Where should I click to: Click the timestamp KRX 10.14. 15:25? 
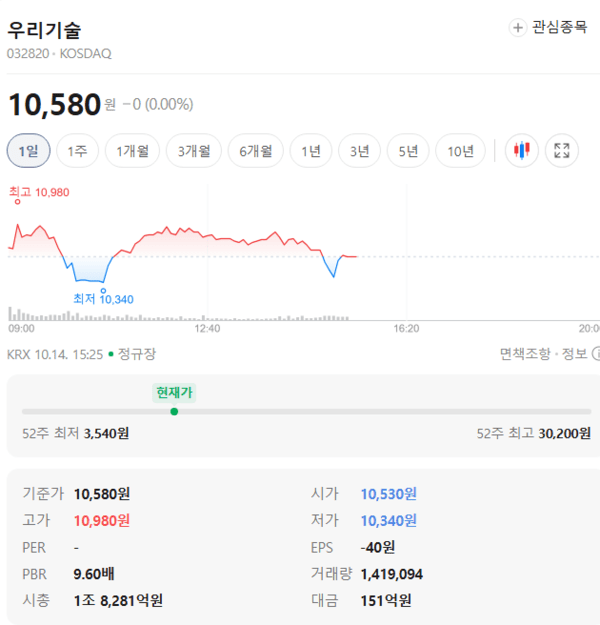(x=55, y=354)
